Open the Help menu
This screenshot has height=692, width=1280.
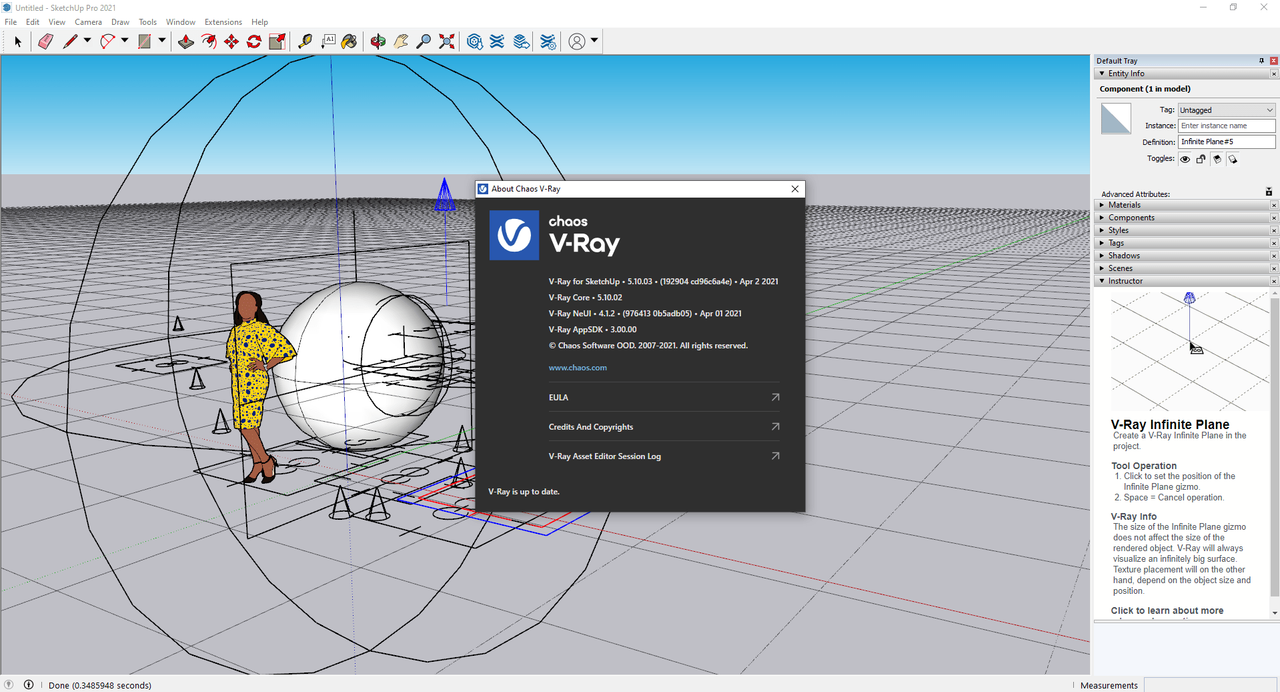[x=260, y=22]
